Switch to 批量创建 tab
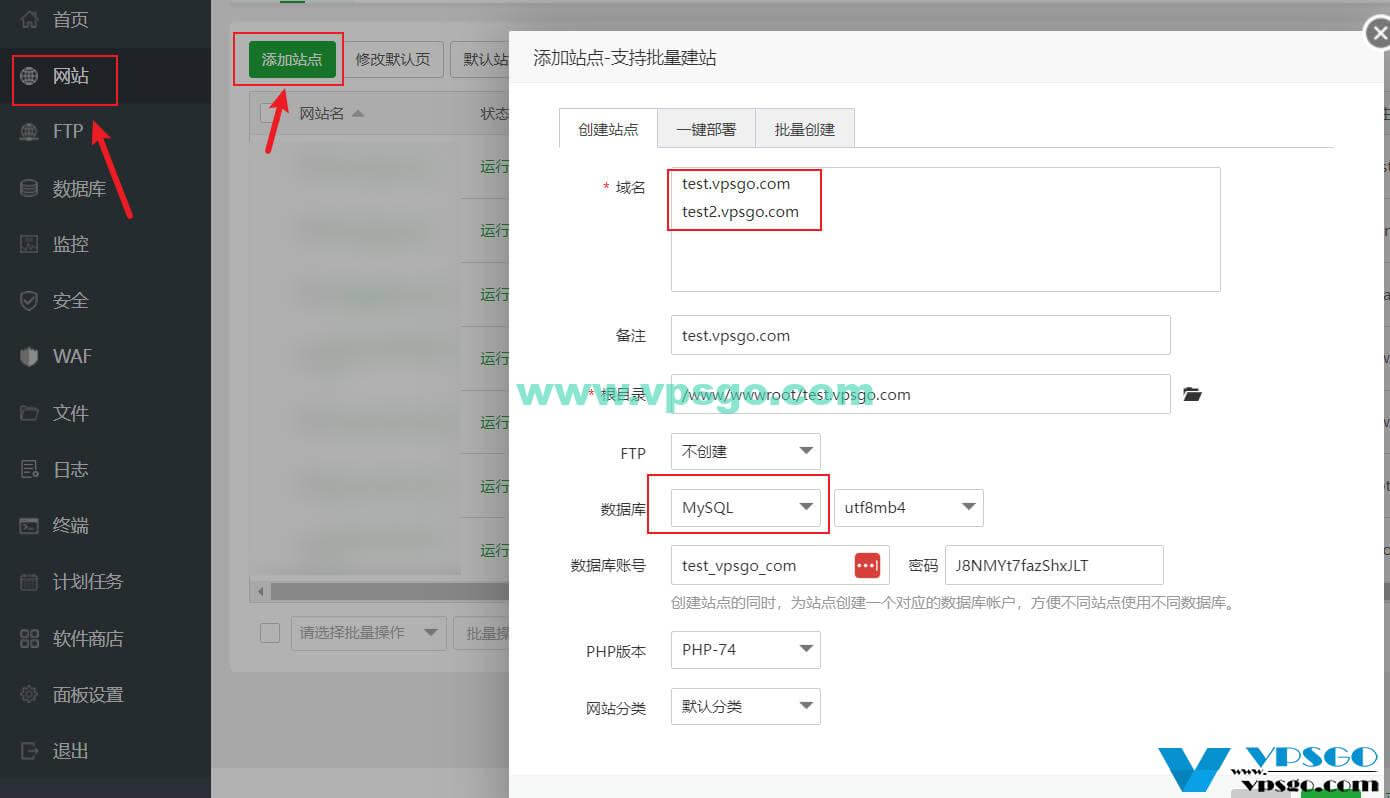 [804, 129]
